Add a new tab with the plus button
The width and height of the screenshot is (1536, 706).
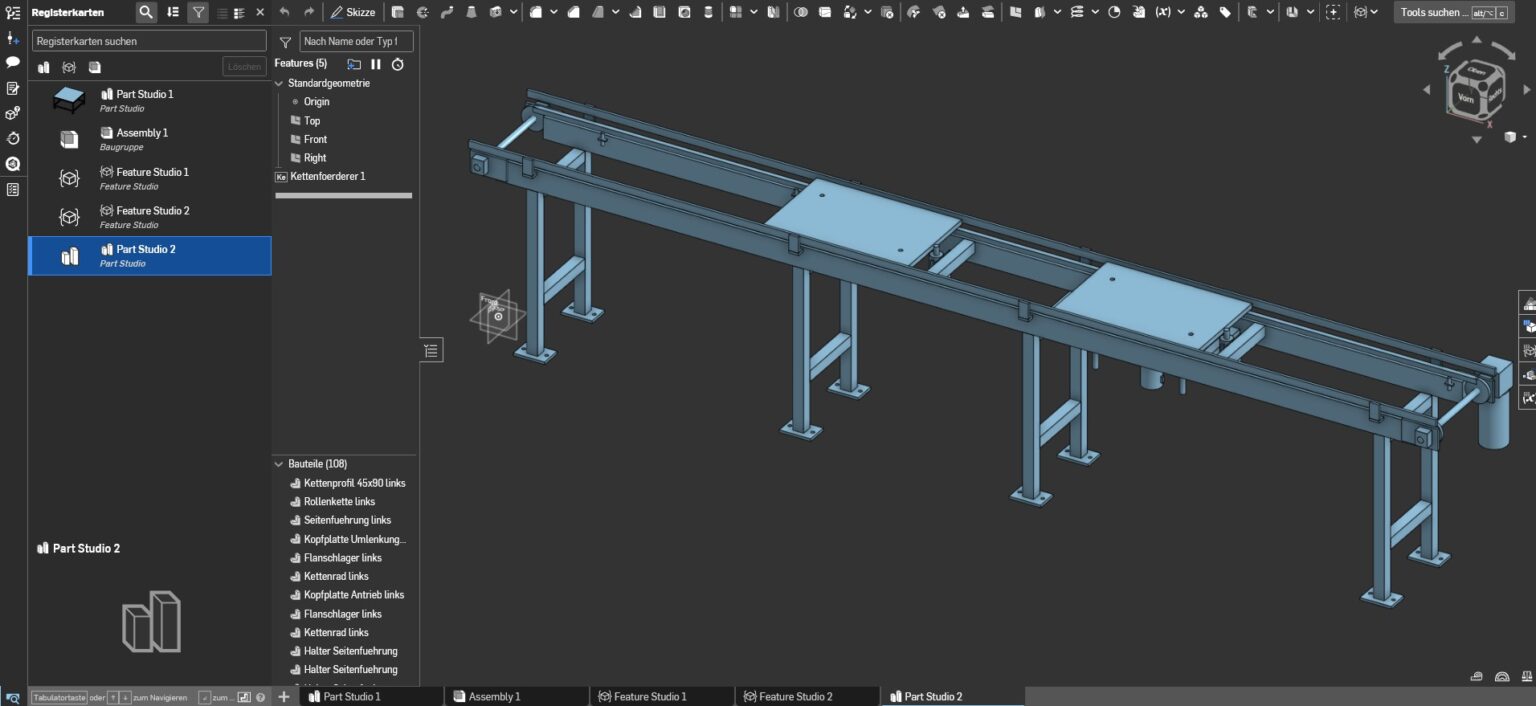coord(284,696)
